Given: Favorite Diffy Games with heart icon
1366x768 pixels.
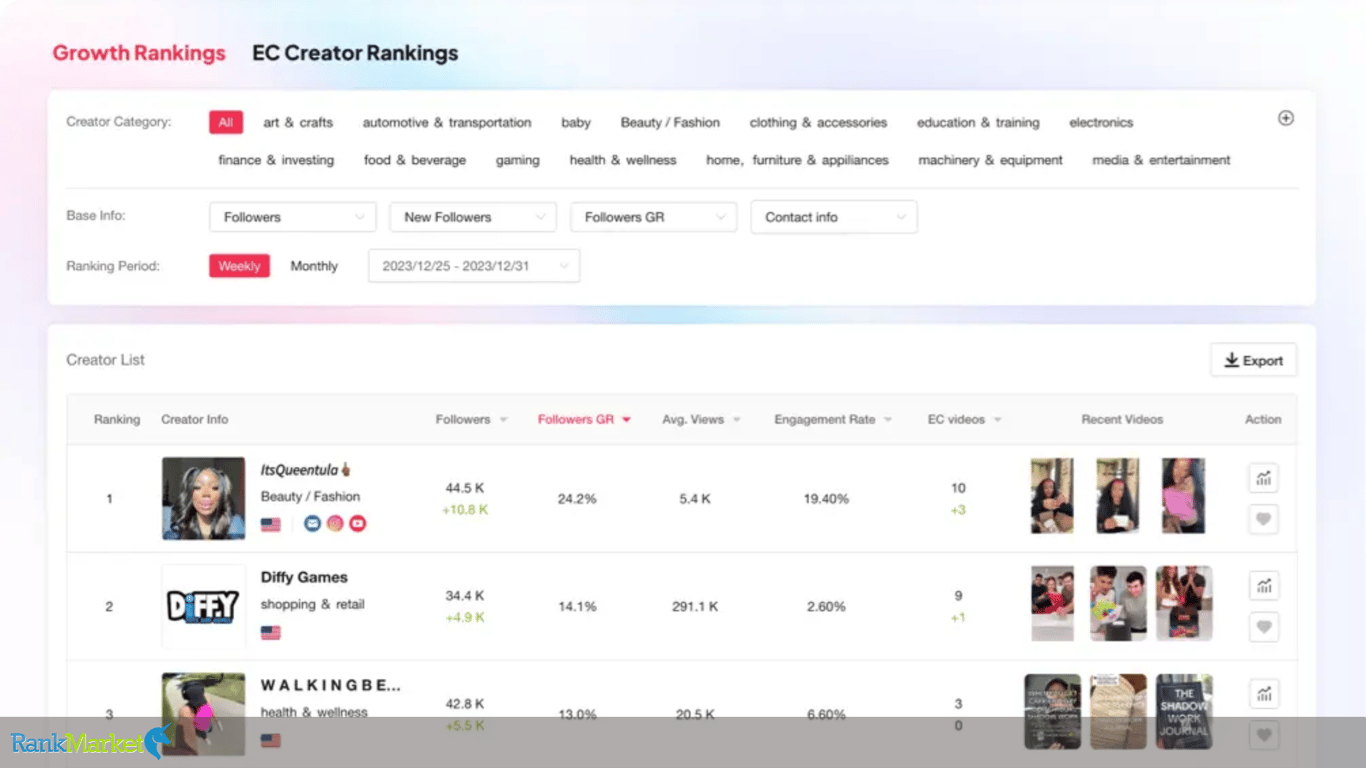Looking at the screenshot, I should [x=1264, y=627].
